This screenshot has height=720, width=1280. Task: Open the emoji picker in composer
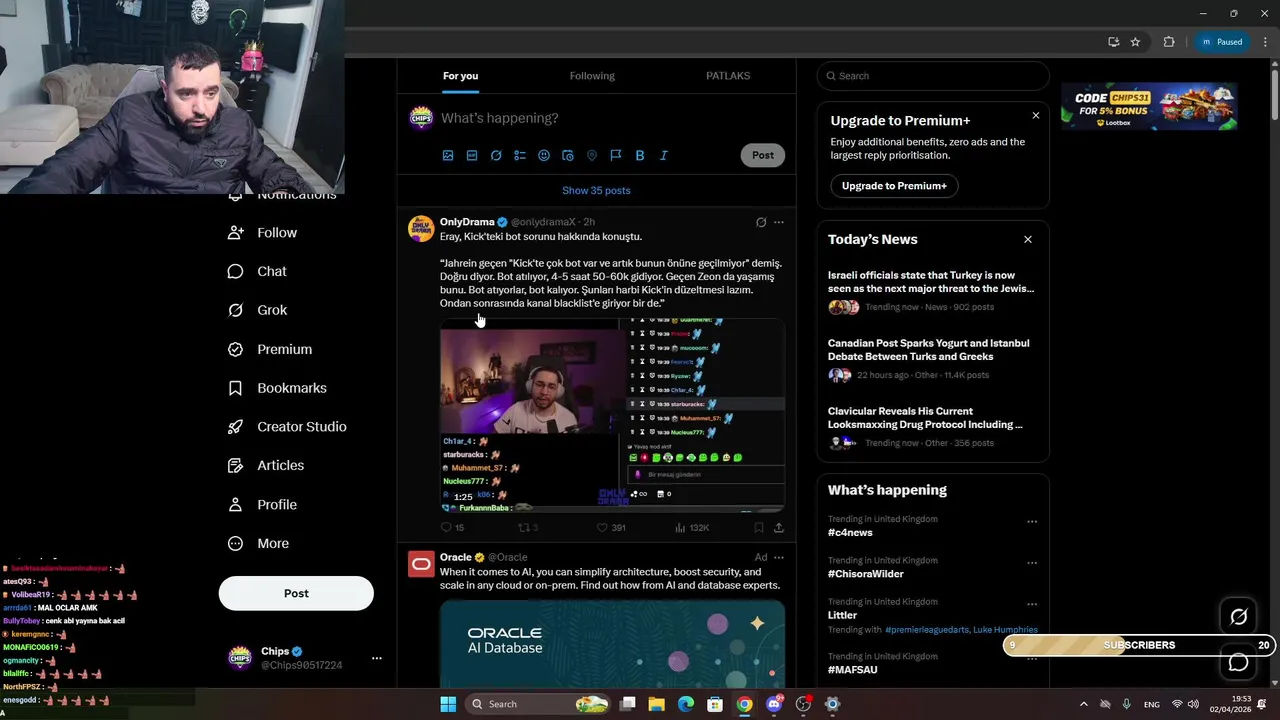[544, 156]
